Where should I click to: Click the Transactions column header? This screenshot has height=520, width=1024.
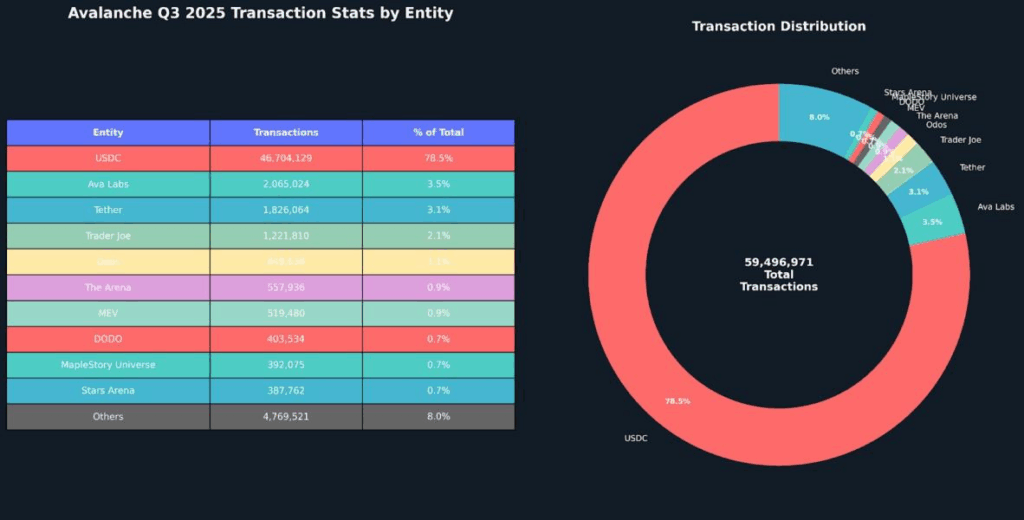pyautogui.click(x=286, y=132)
